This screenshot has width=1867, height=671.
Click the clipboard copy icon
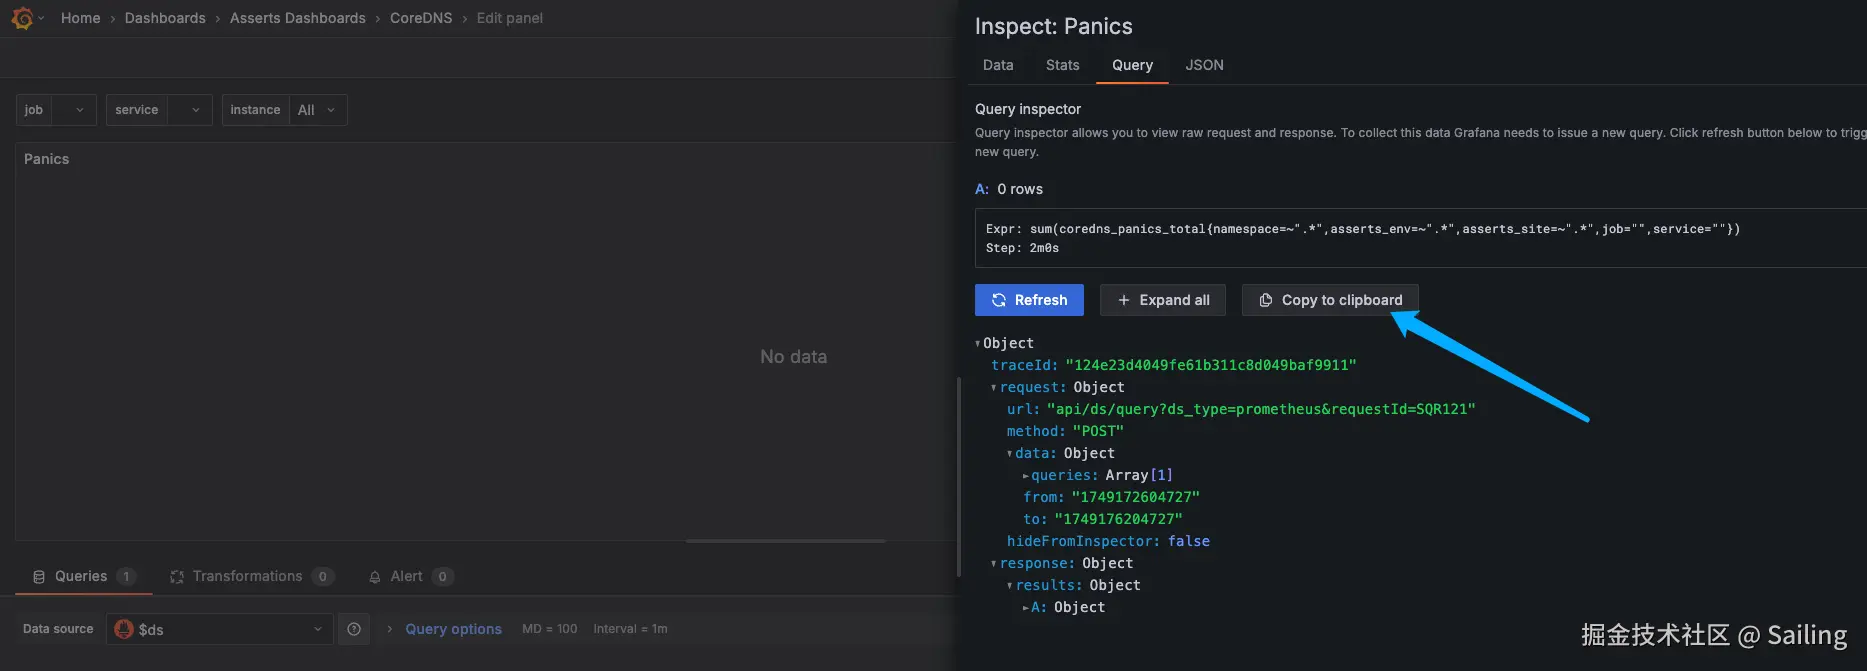click(x=1265, y=300)
